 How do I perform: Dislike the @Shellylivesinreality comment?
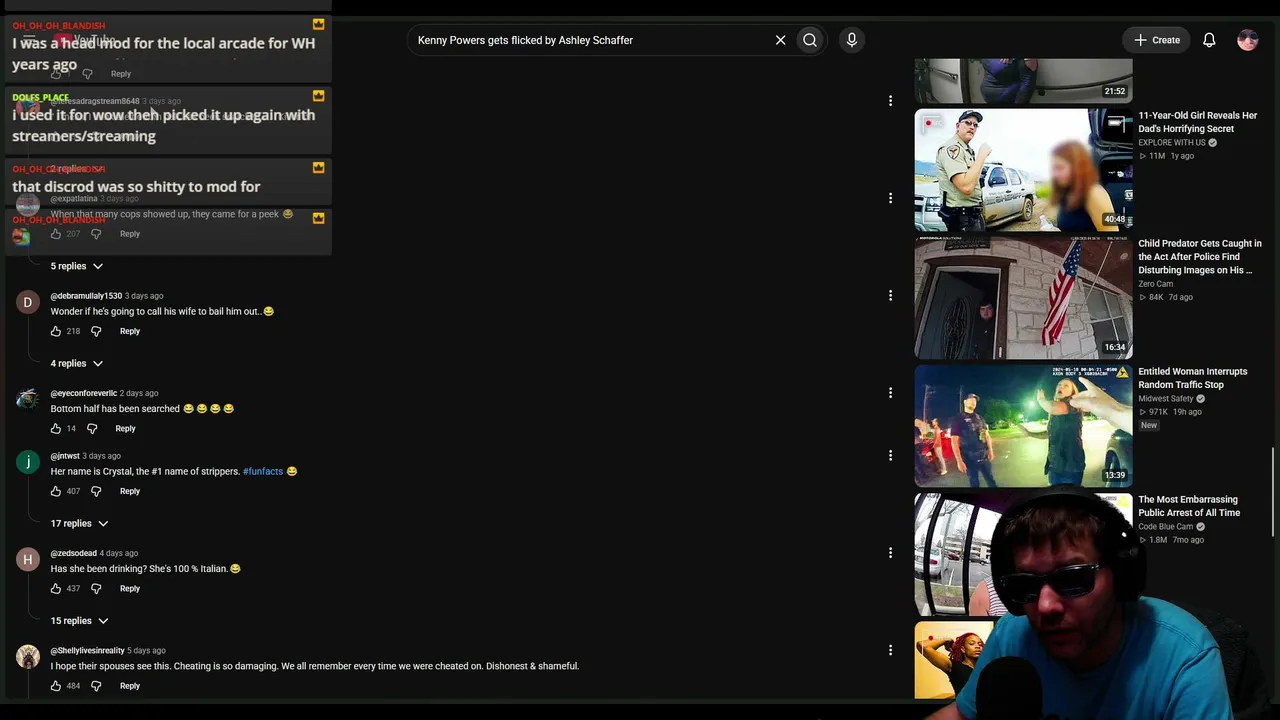[96, 686]
